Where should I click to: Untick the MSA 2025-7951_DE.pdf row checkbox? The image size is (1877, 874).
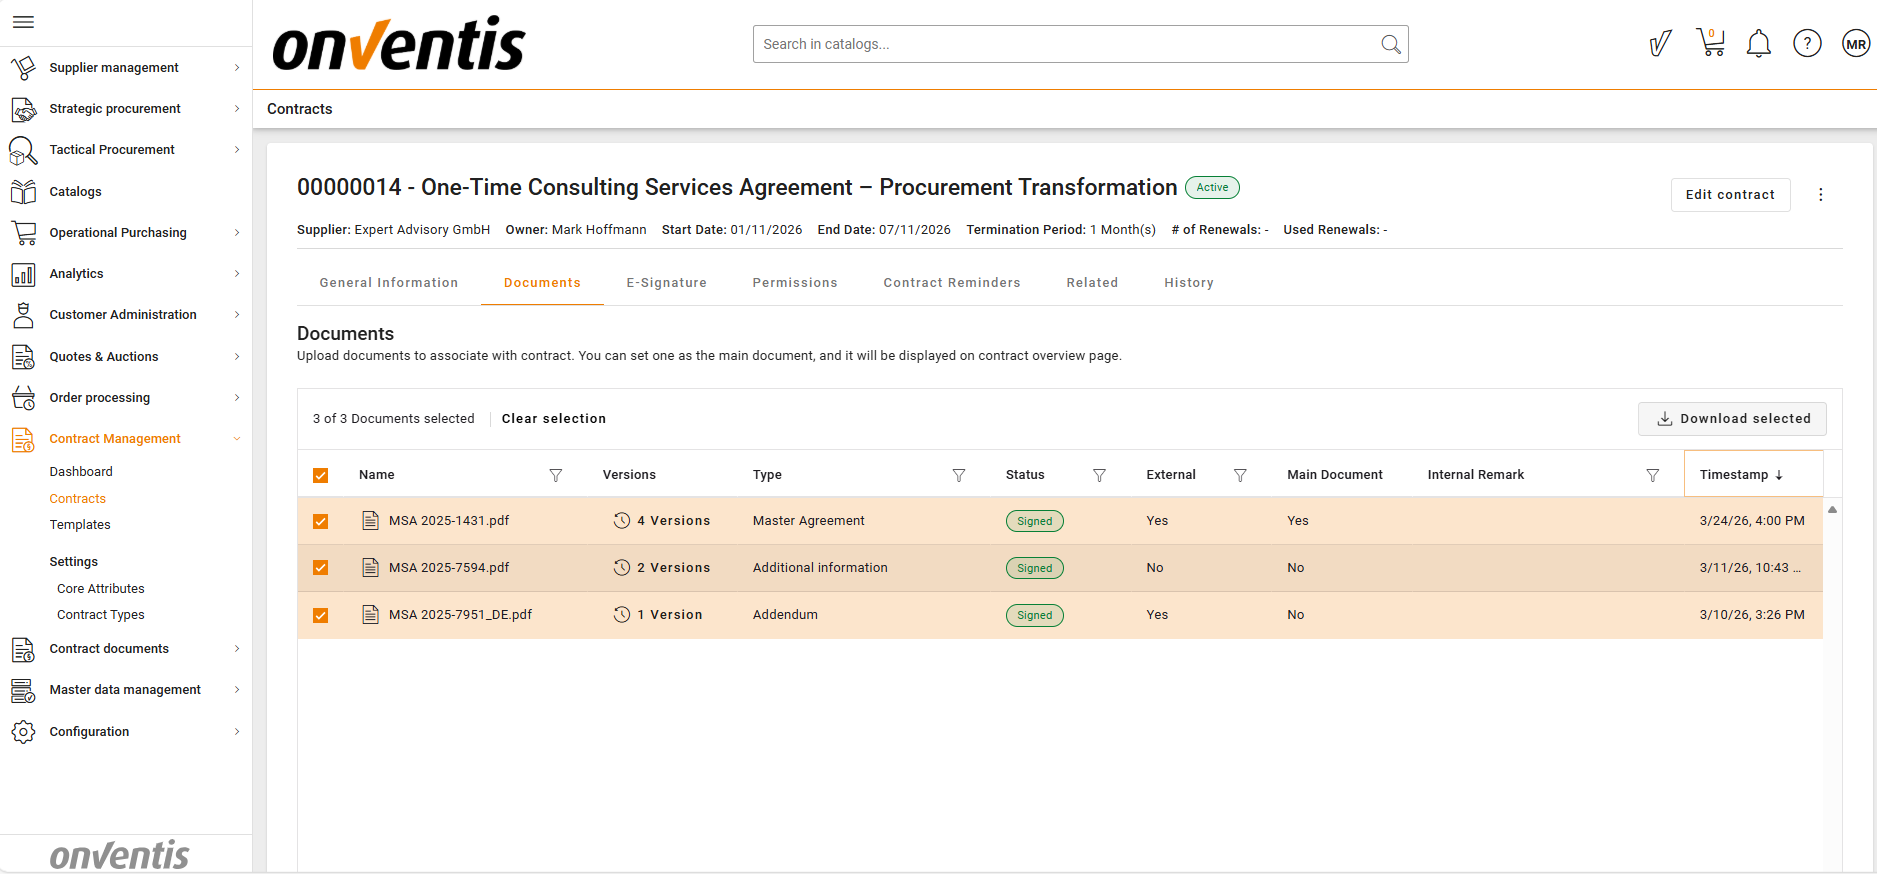pyautogui.click(x=321, y=615)
